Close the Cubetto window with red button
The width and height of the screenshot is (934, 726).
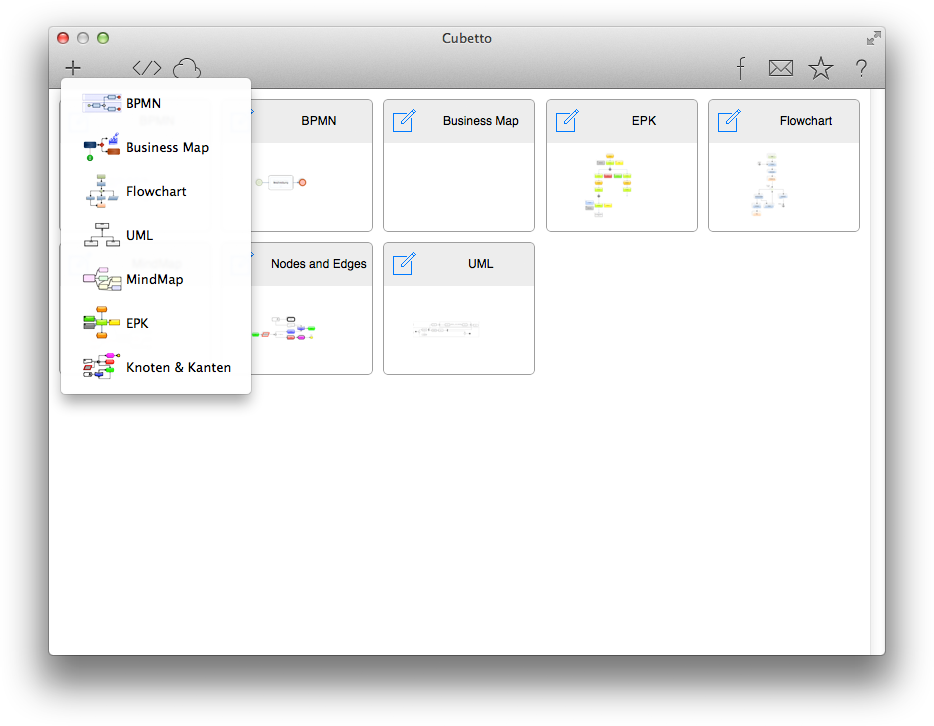tap(63, 38)
